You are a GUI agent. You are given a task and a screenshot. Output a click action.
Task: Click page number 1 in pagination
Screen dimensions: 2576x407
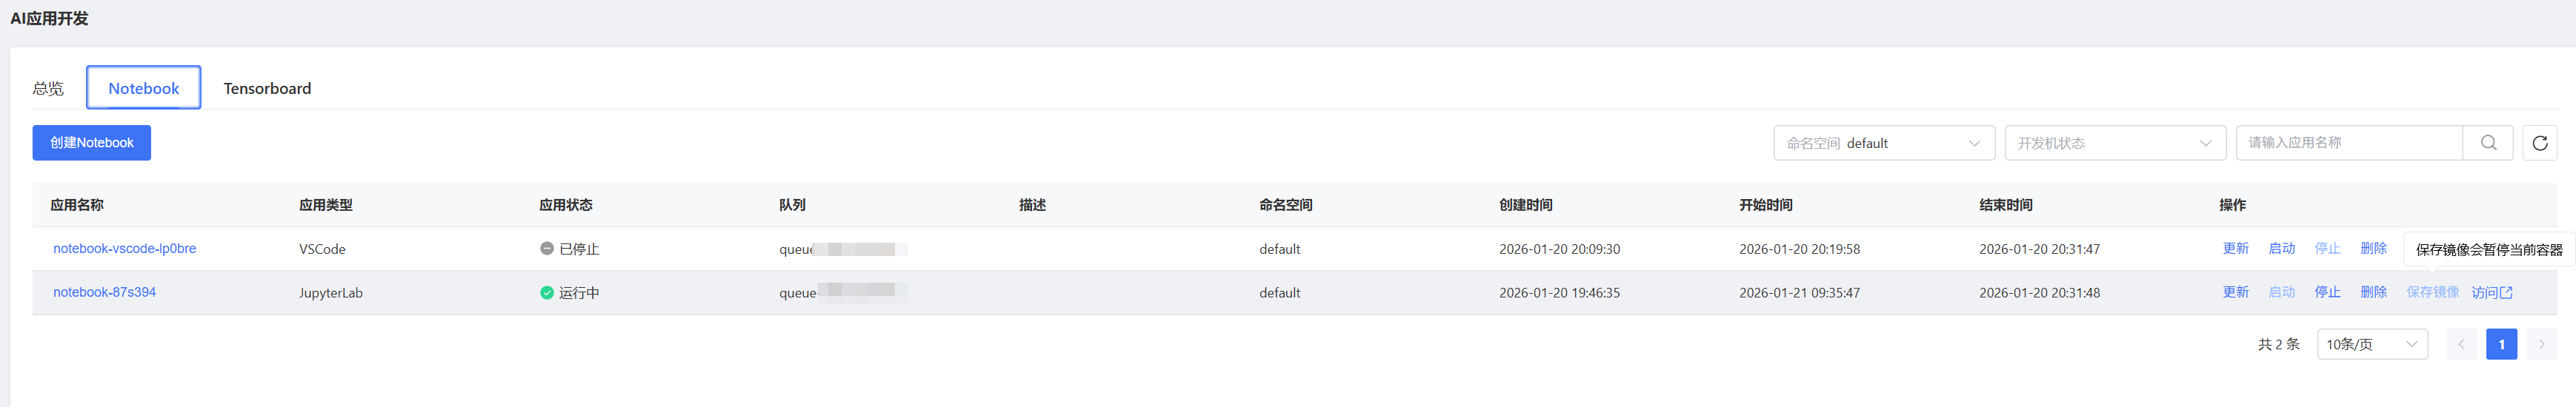click(x=2501, y=344)
